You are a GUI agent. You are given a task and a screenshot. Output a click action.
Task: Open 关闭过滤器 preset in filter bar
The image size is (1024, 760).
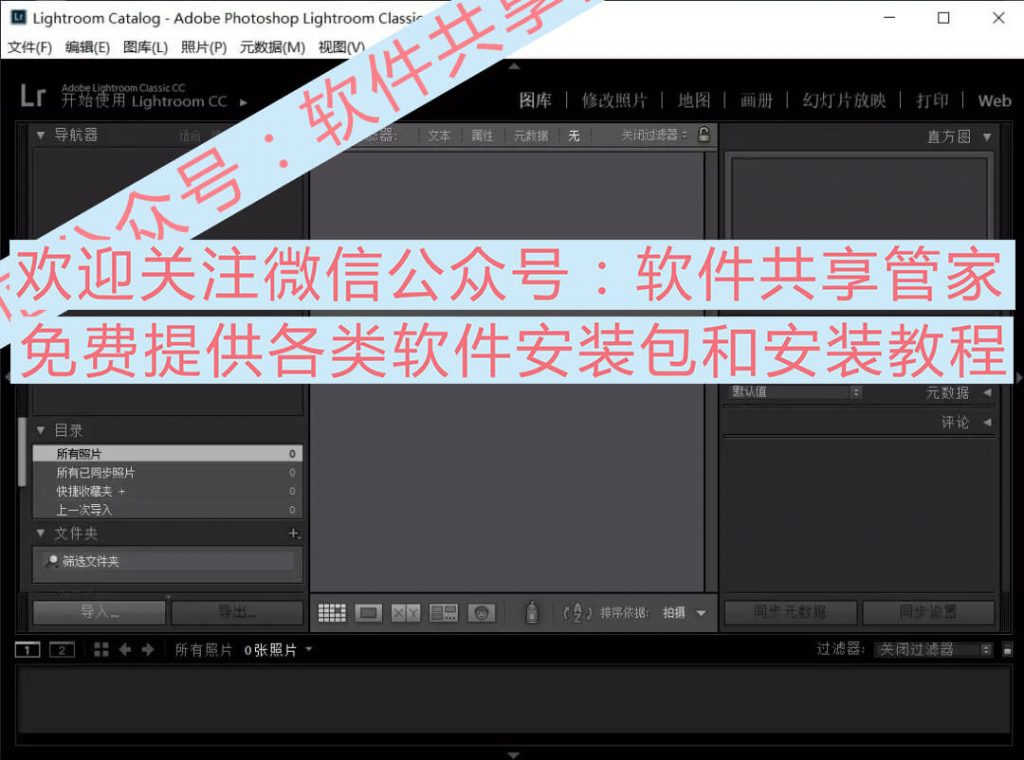654,135
